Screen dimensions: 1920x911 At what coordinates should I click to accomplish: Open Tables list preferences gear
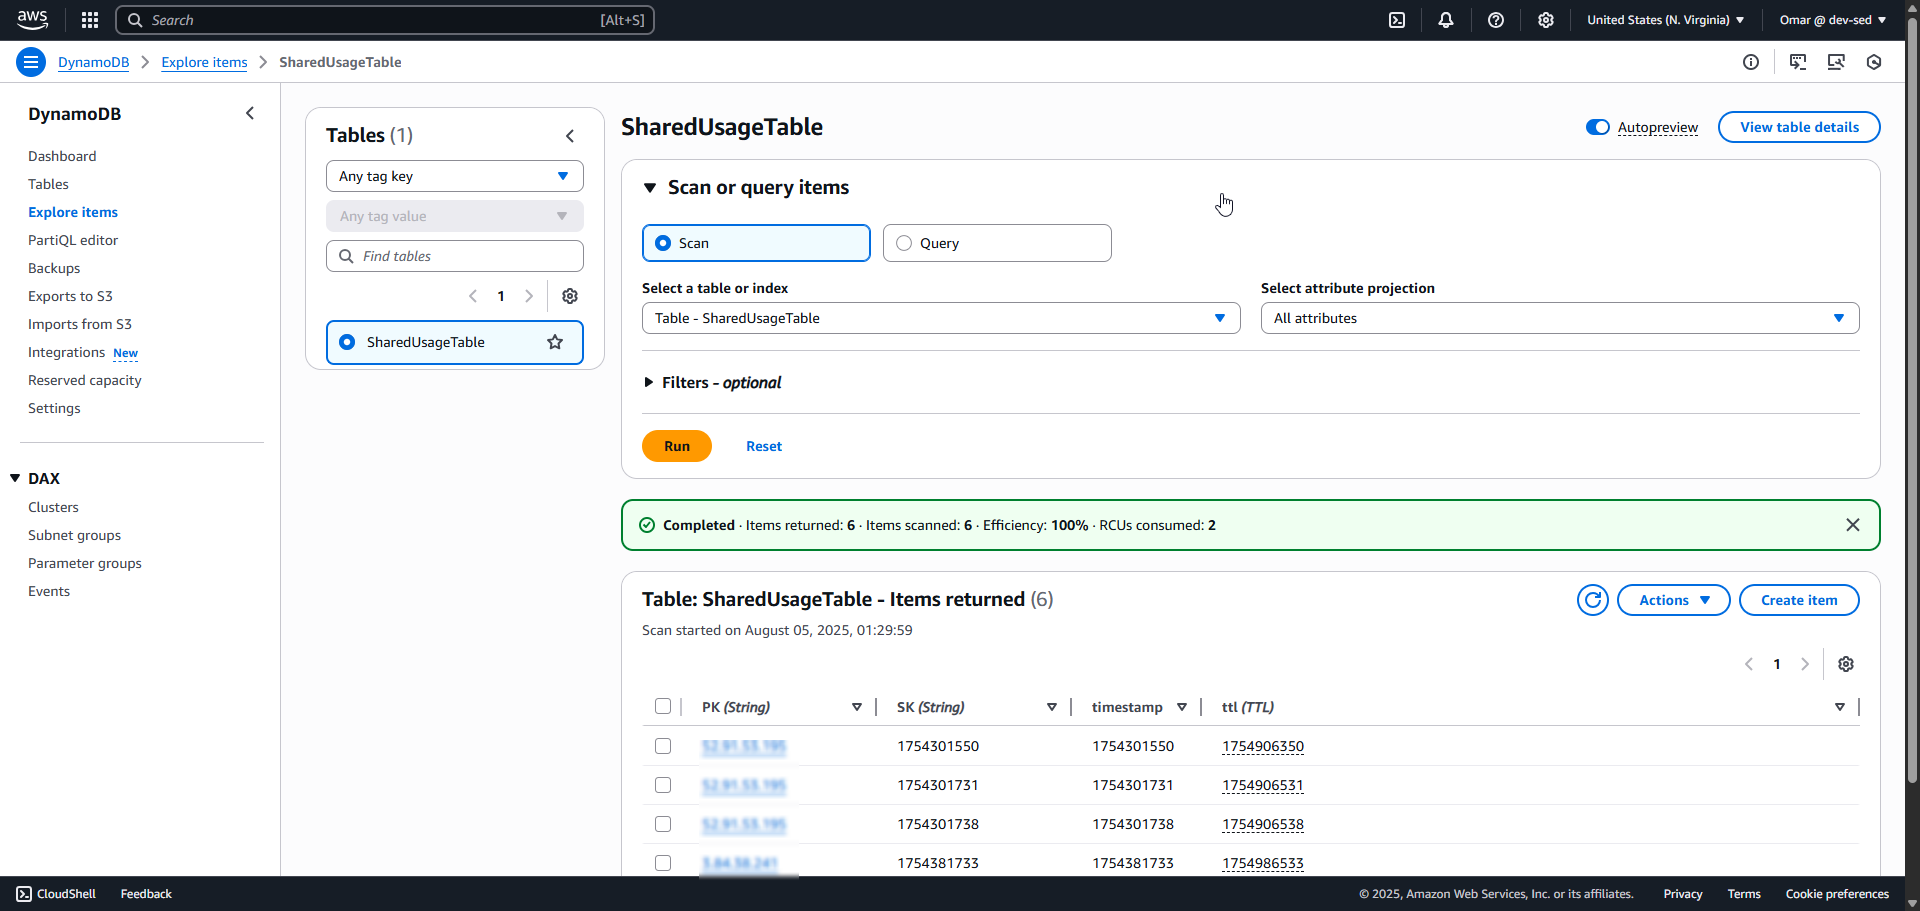[x=570, y=296]
